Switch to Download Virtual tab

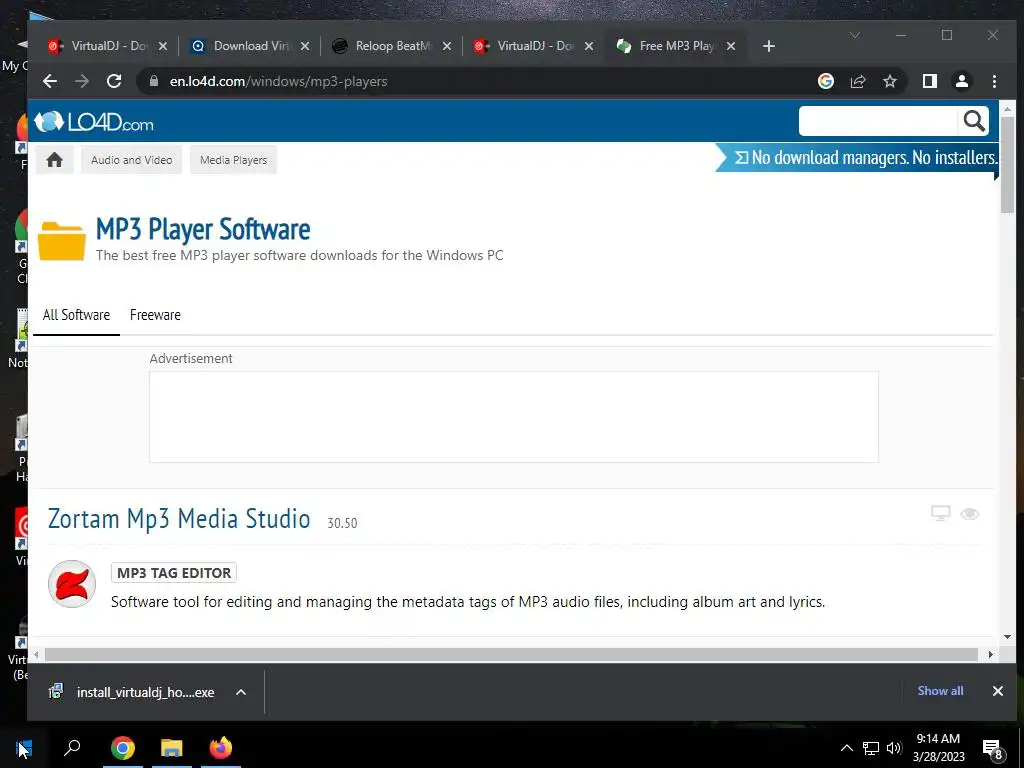[x=251, y=46]
